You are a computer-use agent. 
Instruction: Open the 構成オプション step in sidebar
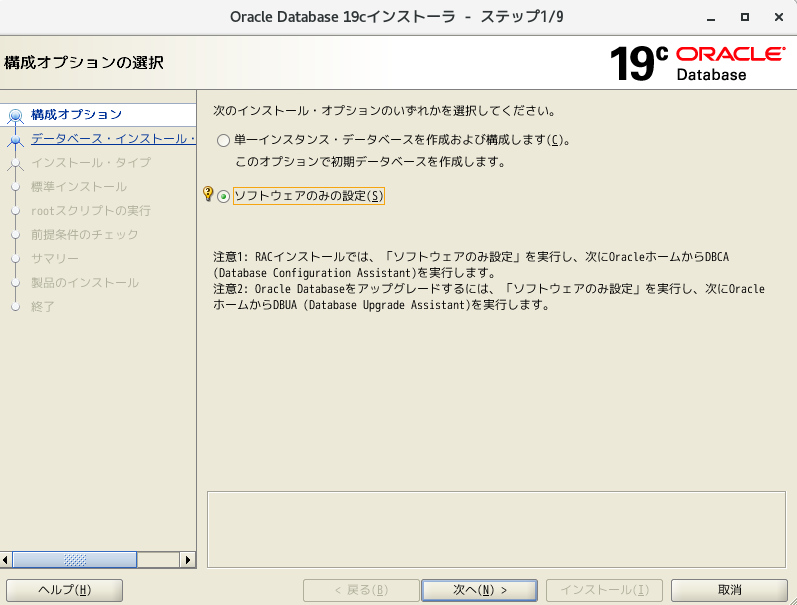(x=76, y=114)
